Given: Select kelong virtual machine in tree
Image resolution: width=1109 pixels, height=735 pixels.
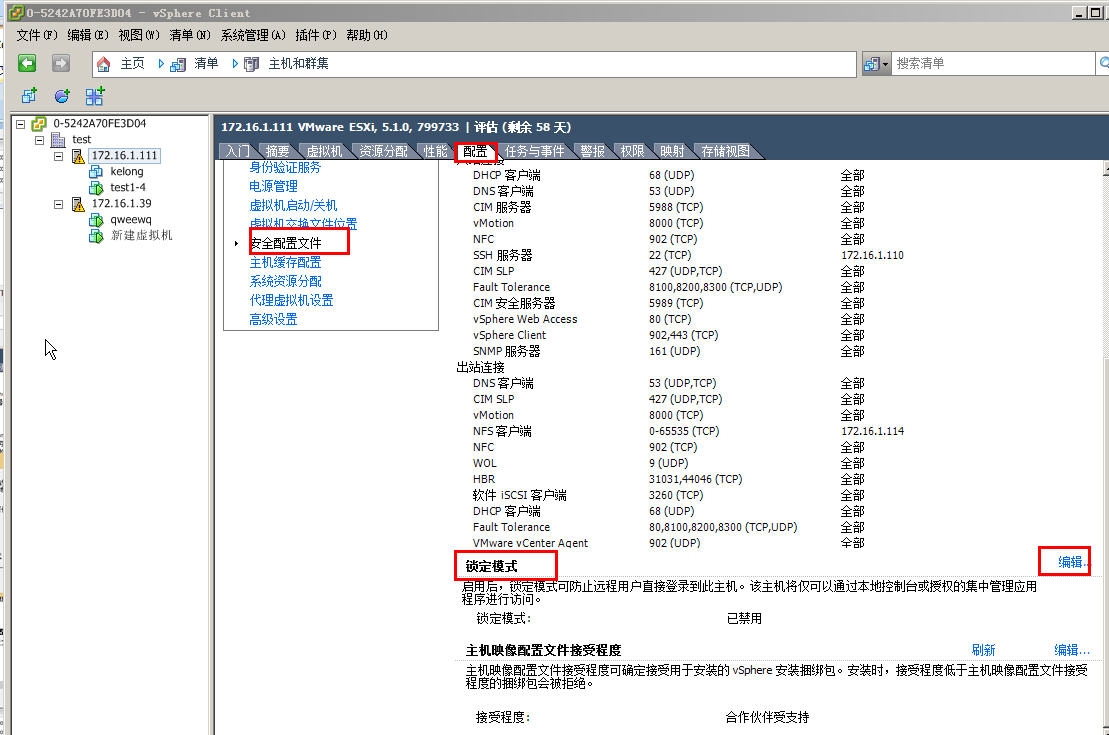Looking at the screenshot, I should click(x=127, y=172).
